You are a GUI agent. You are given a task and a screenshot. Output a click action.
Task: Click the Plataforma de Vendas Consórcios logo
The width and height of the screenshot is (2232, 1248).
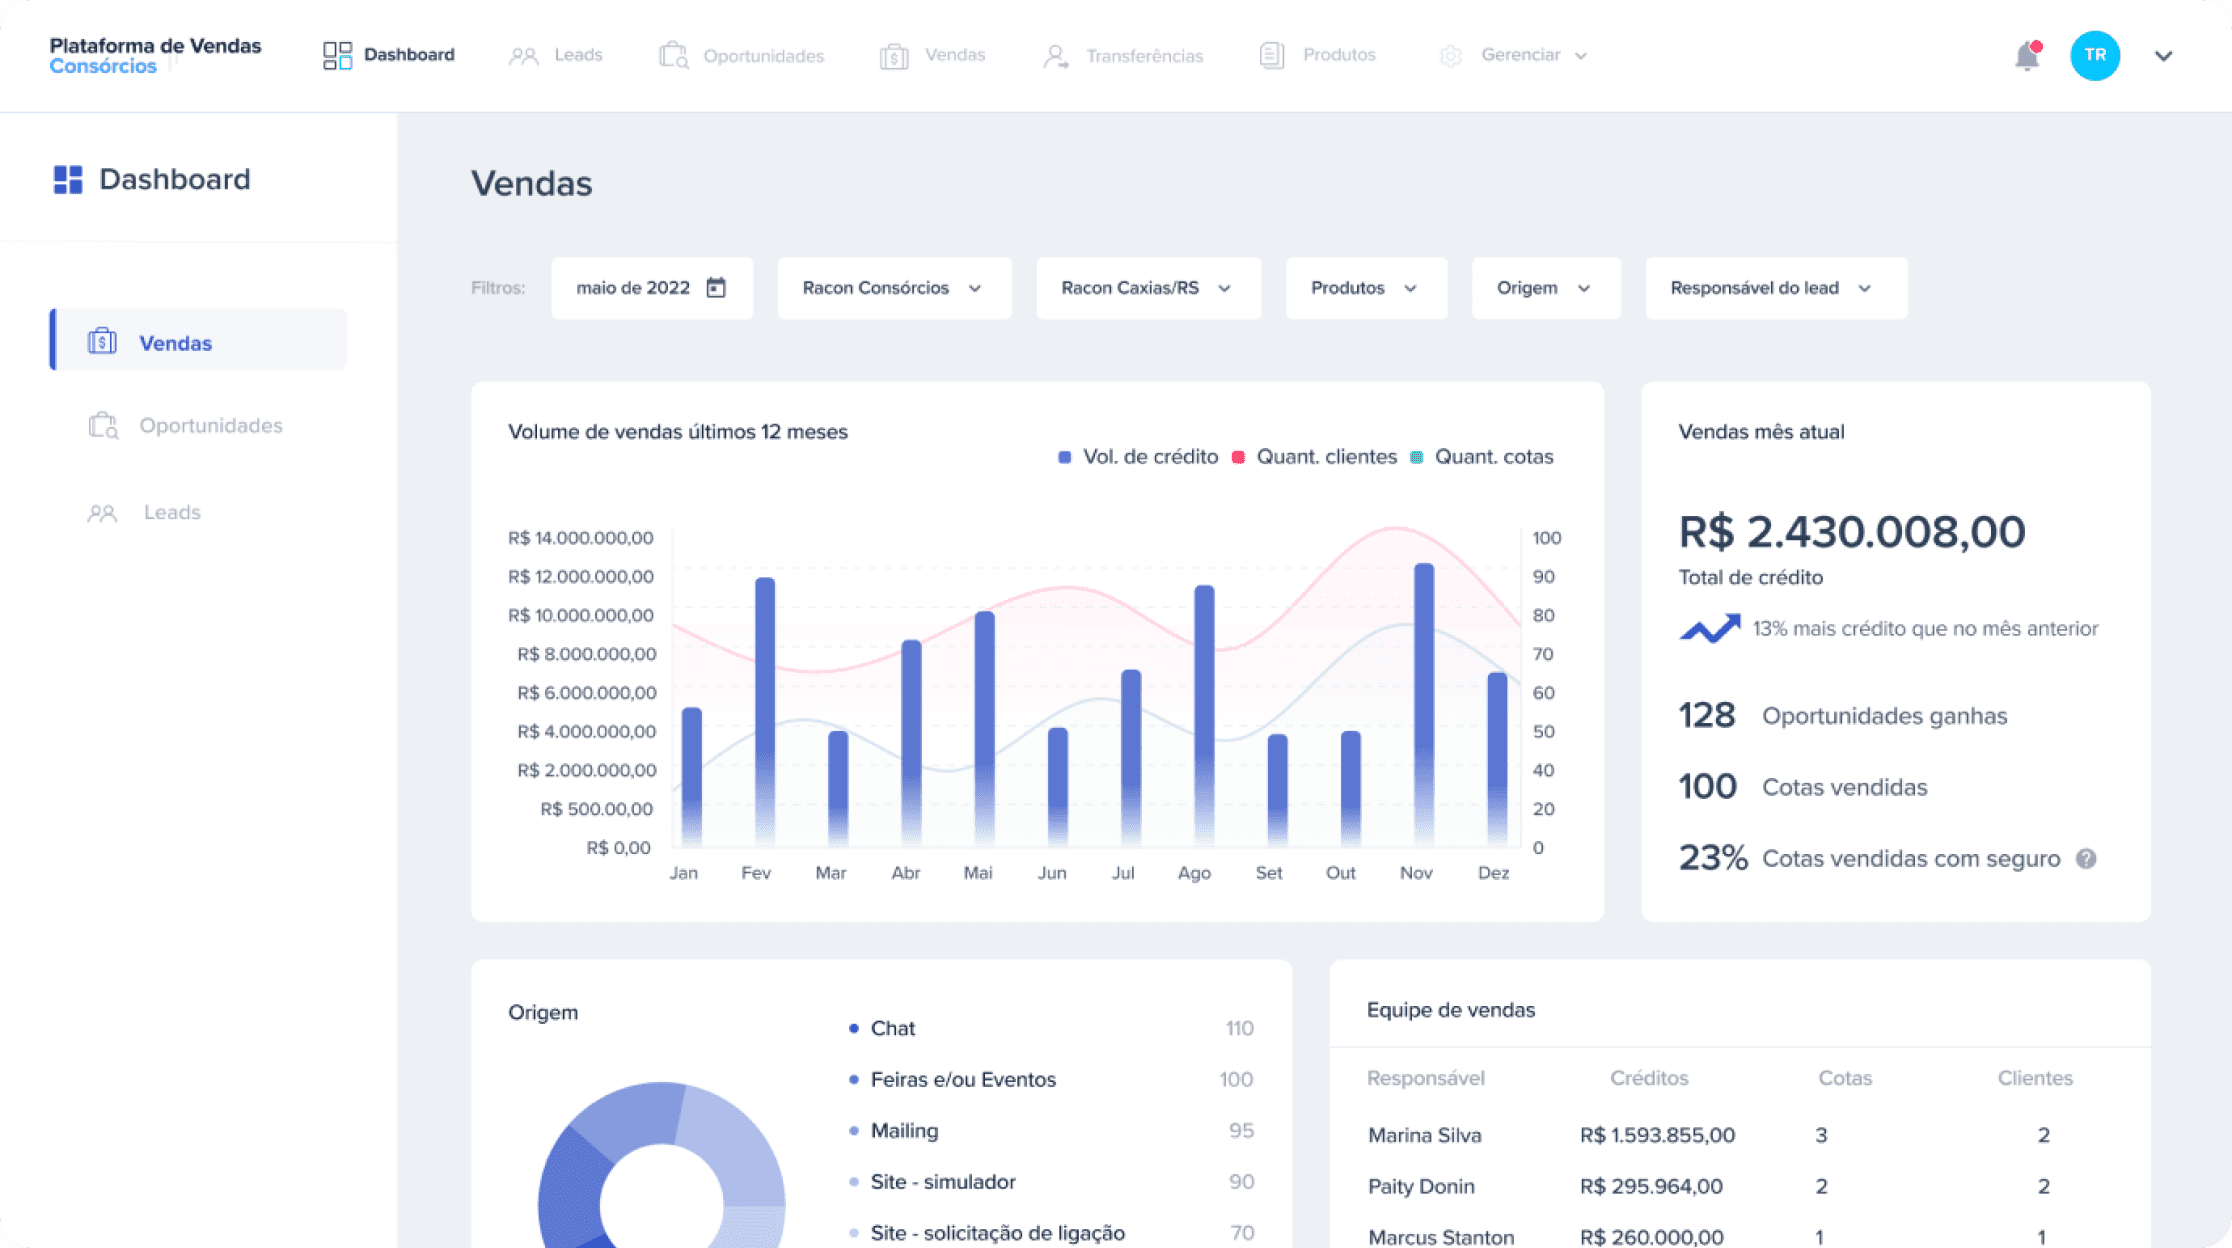(x=155, y=55)
